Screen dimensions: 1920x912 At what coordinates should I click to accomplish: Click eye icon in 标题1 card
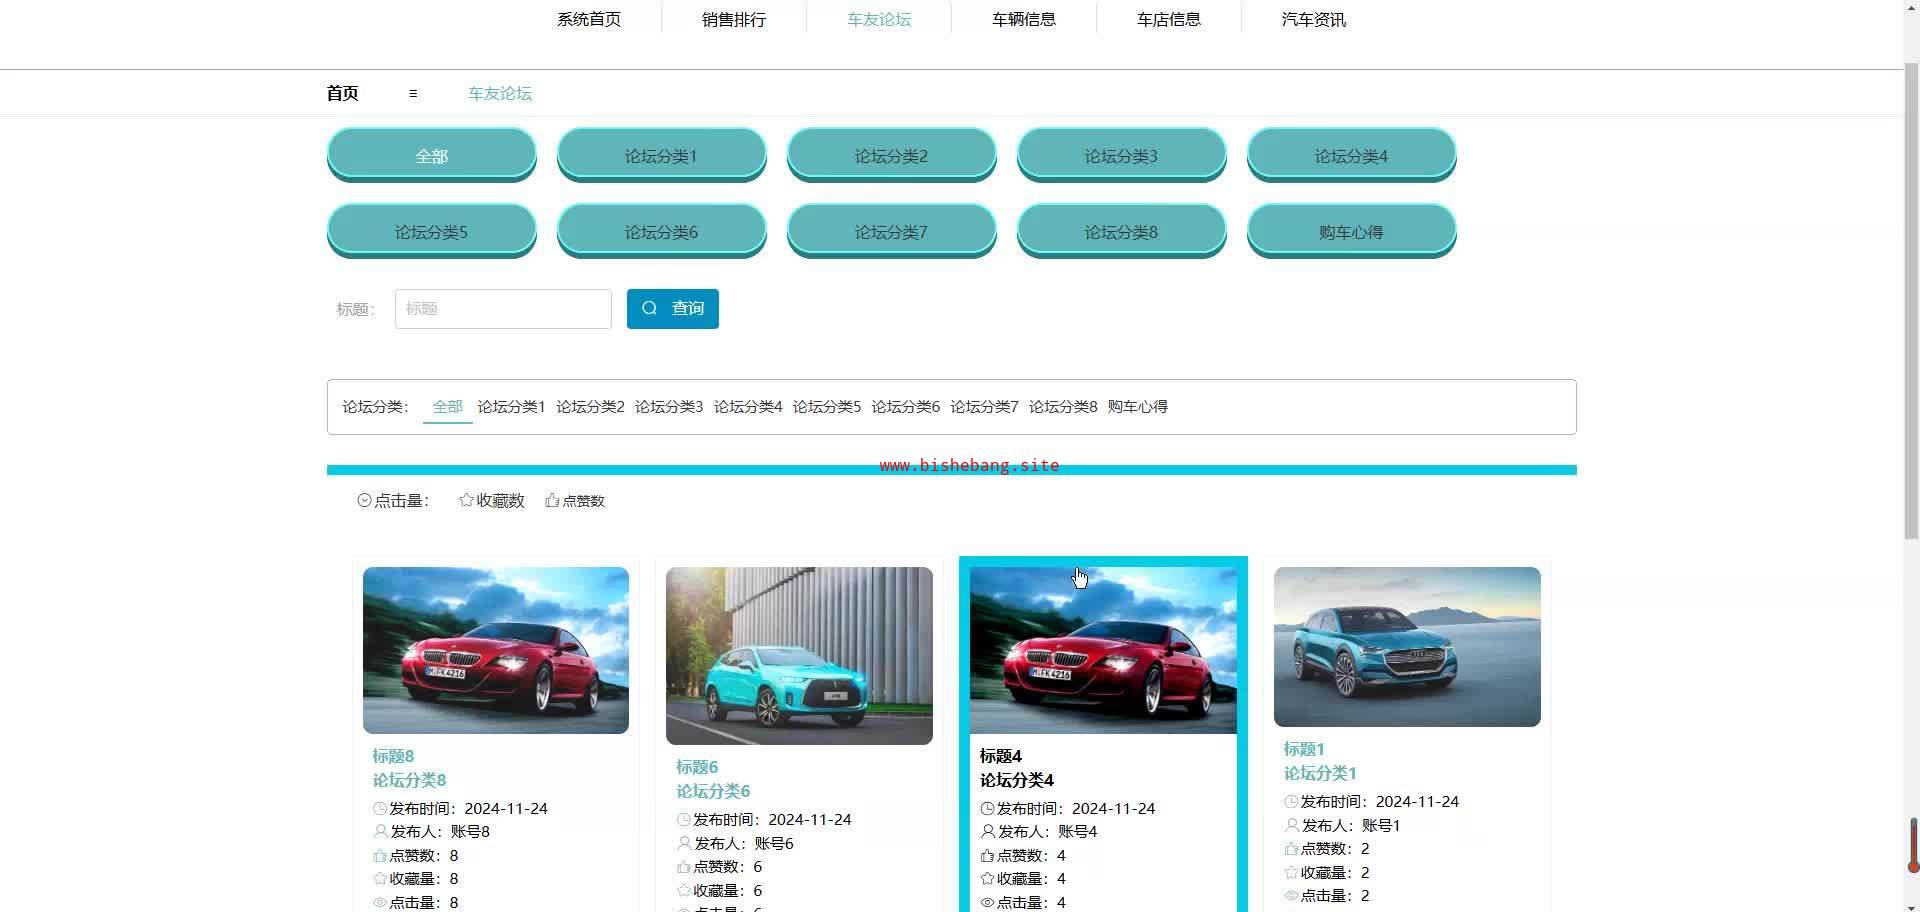pos(1291,896)
